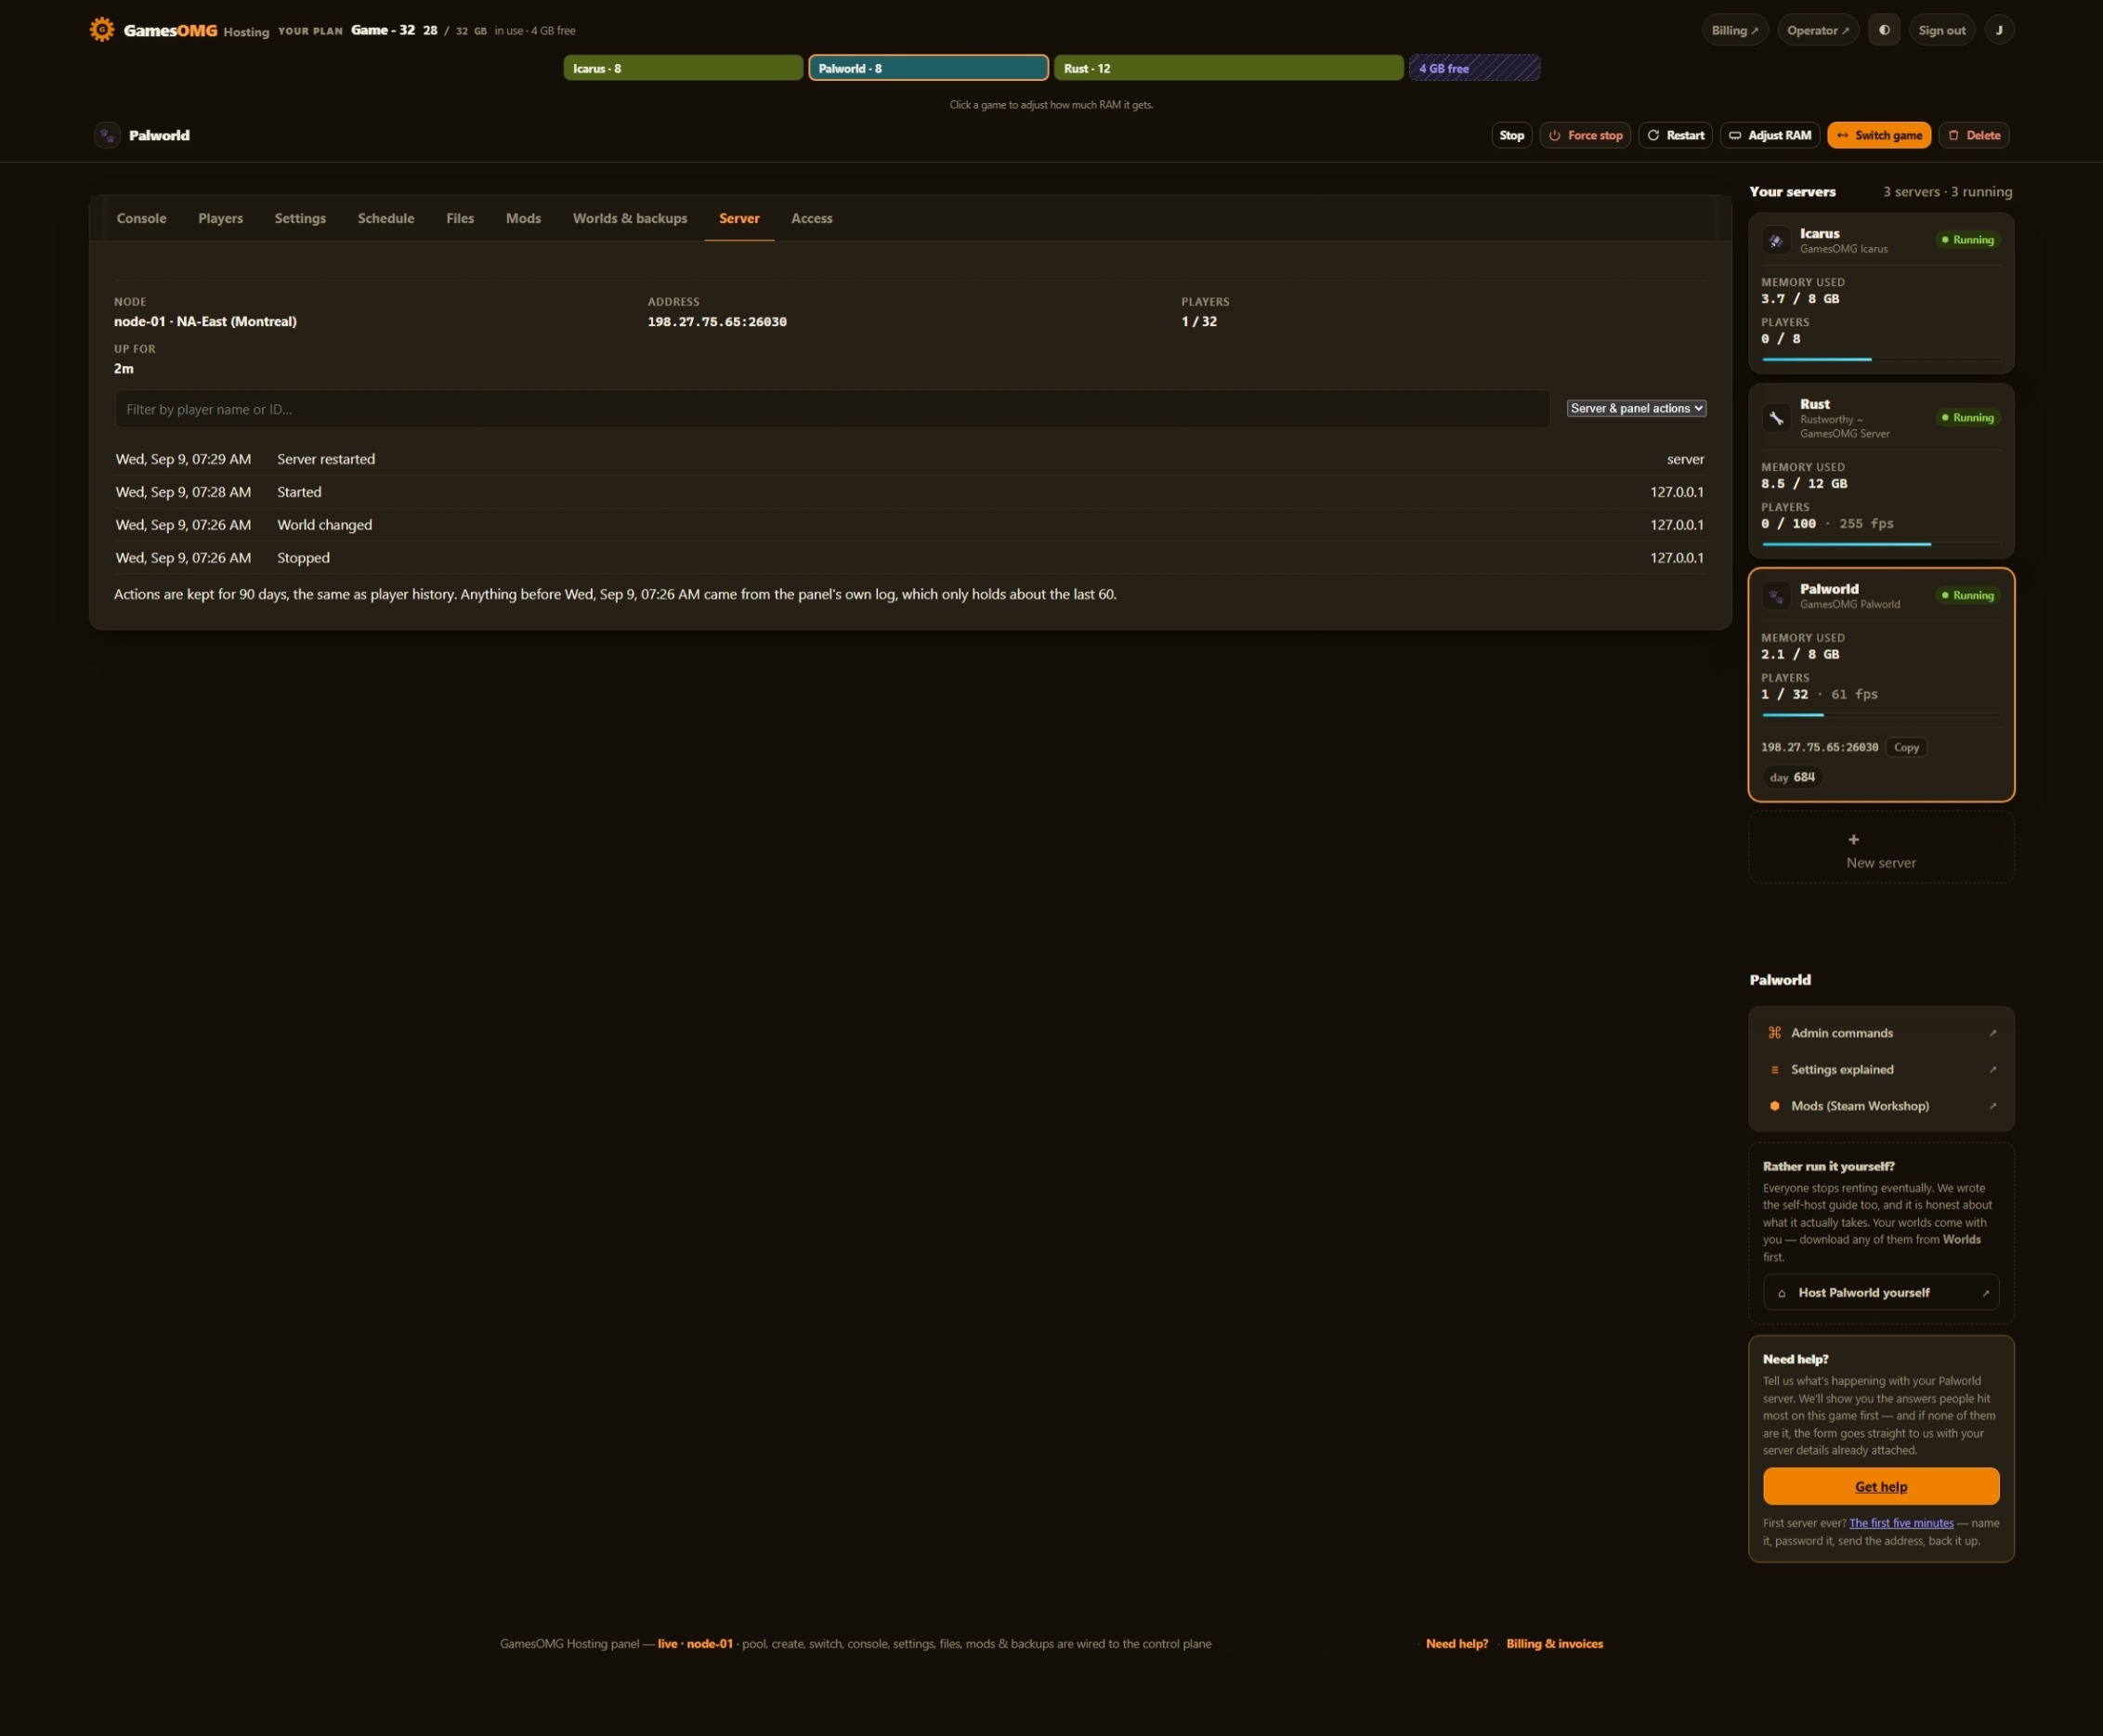Click the Palworld icon in its server card
2103x1736 pixels.
click(x=1776, y=596)
